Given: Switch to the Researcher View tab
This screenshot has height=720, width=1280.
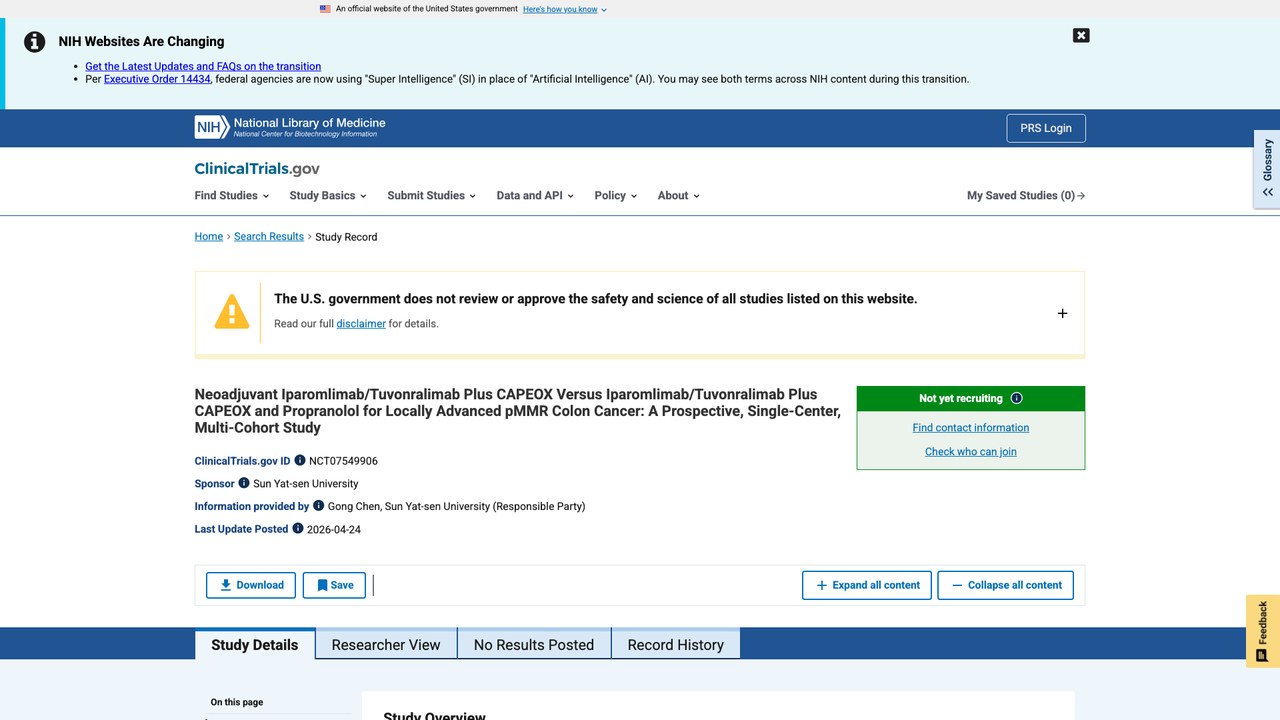Looking at the screenshot, I should [x=386, y=645].
